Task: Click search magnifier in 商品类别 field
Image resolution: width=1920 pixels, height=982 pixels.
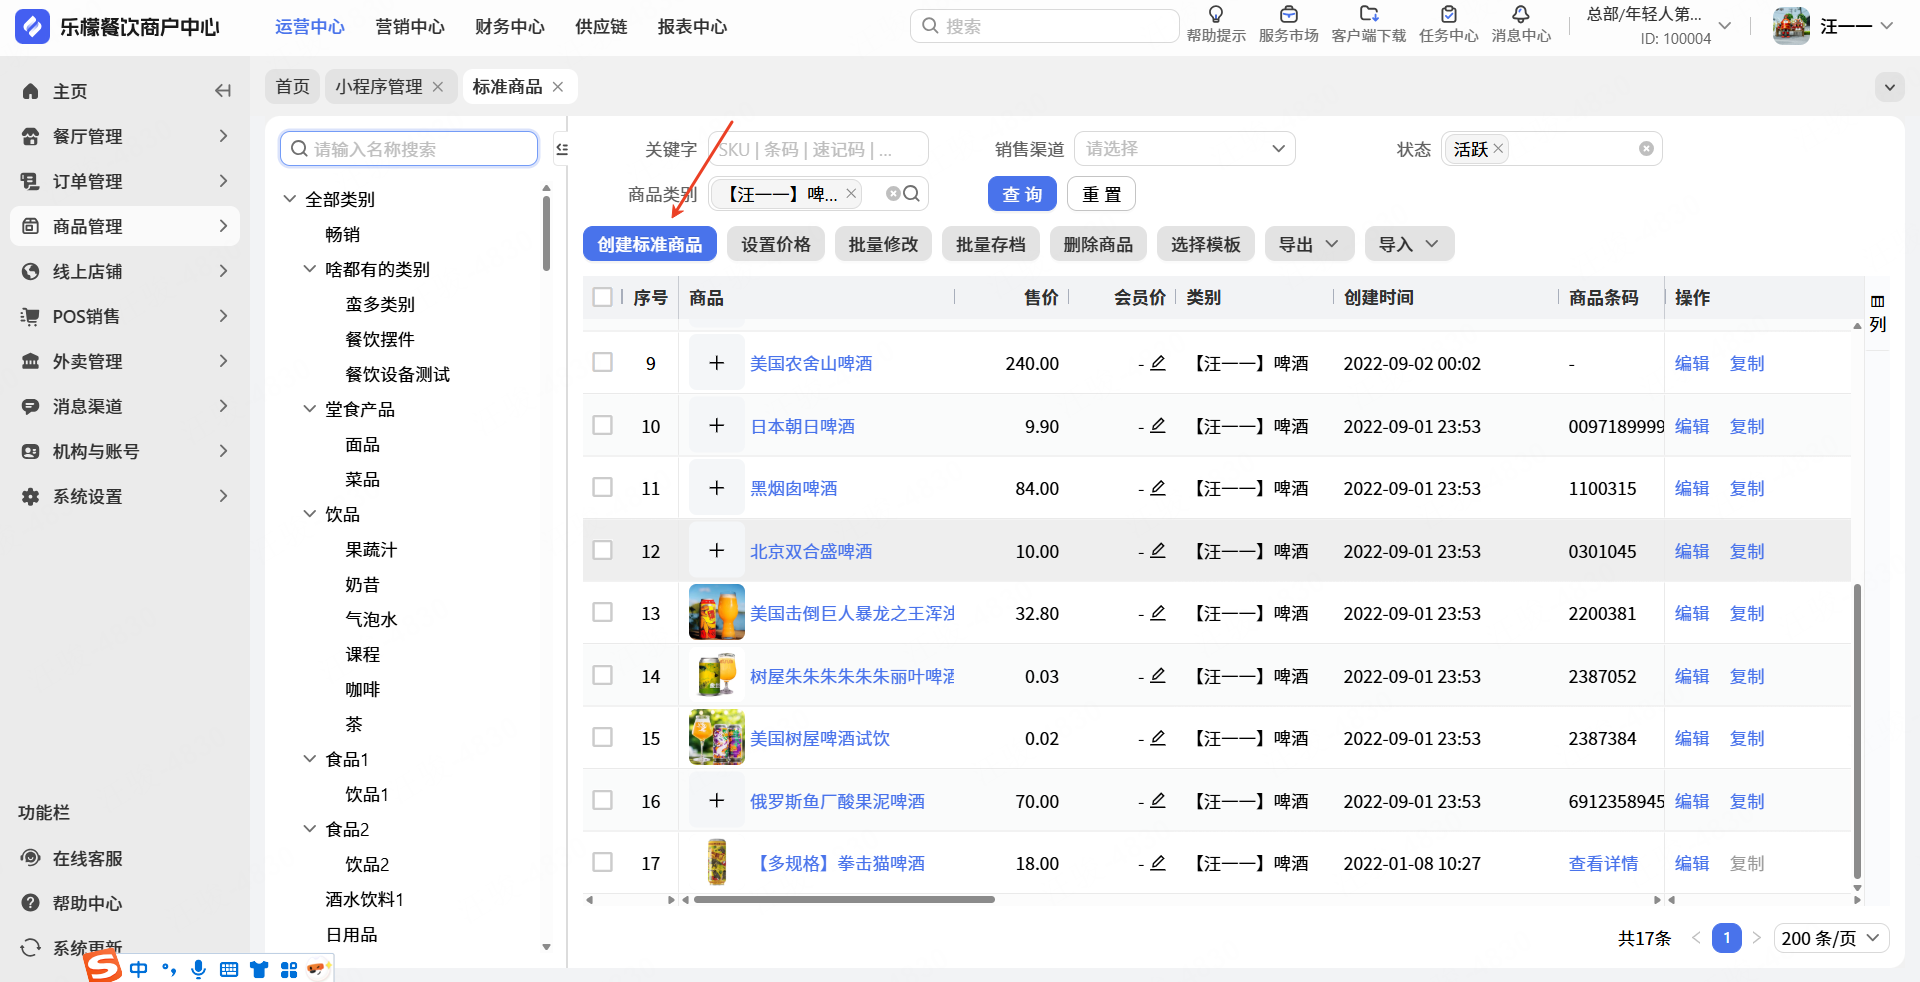Action: [x=911, y=194]
